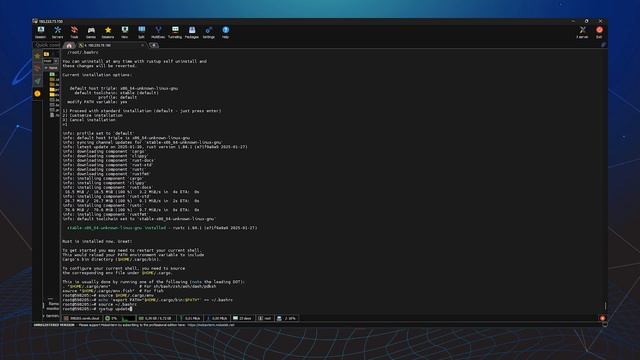This screenshot has height=360, width=640.
Task: Open the Servers toolbar button
Action: point(58,32)
